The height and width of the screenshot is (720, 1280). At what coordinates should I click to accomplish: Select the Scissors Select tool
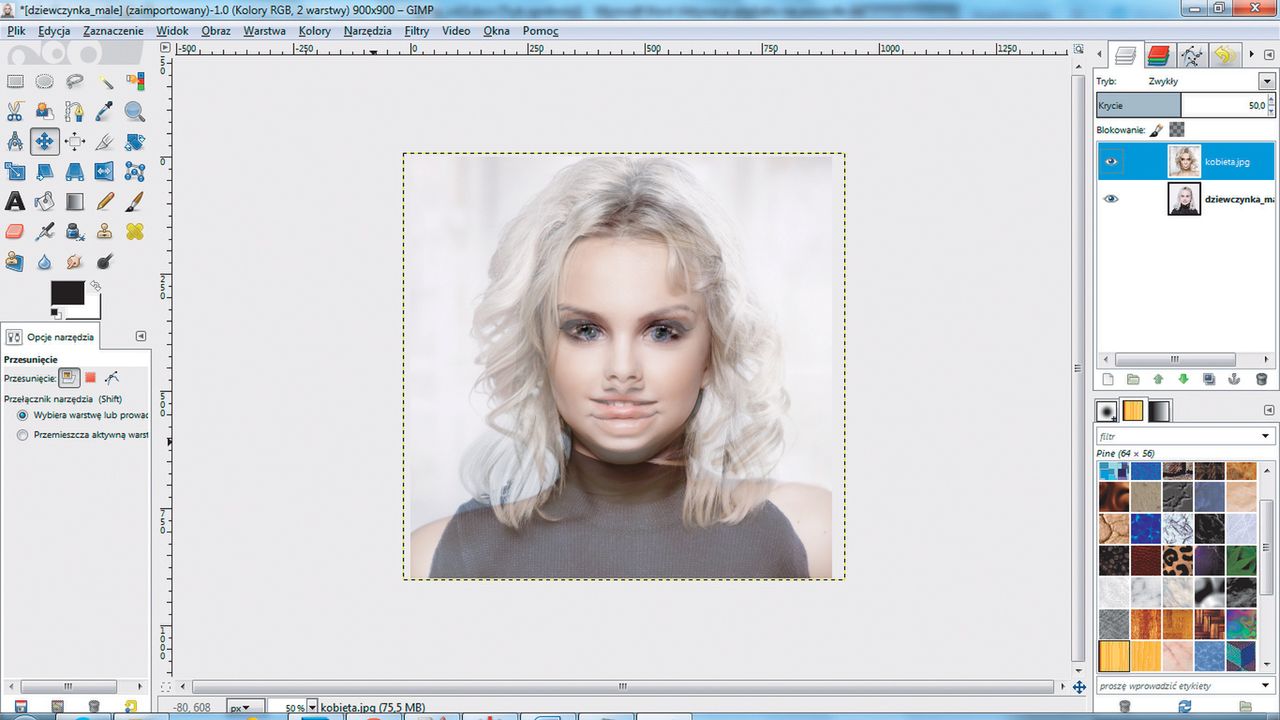click(15, 111)
